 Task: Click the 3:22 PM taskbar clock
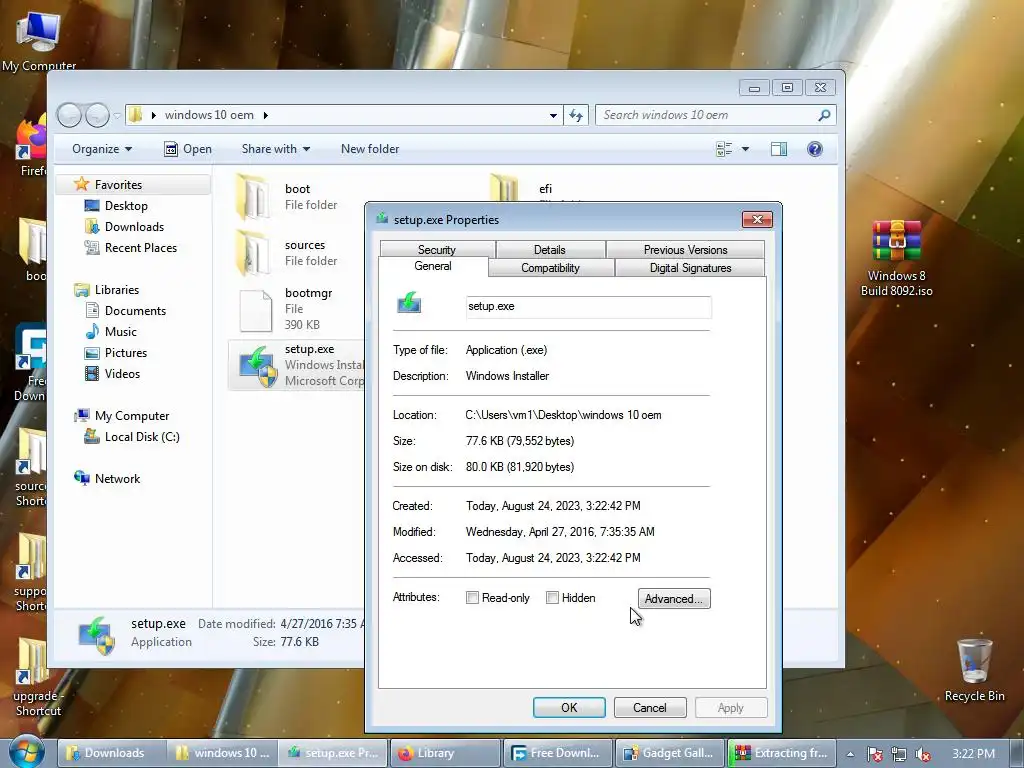[x=974, y=754]
